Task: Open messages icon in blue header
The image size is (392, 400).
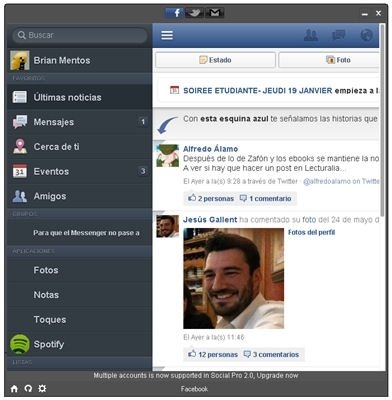Action: tap(338, 35)
